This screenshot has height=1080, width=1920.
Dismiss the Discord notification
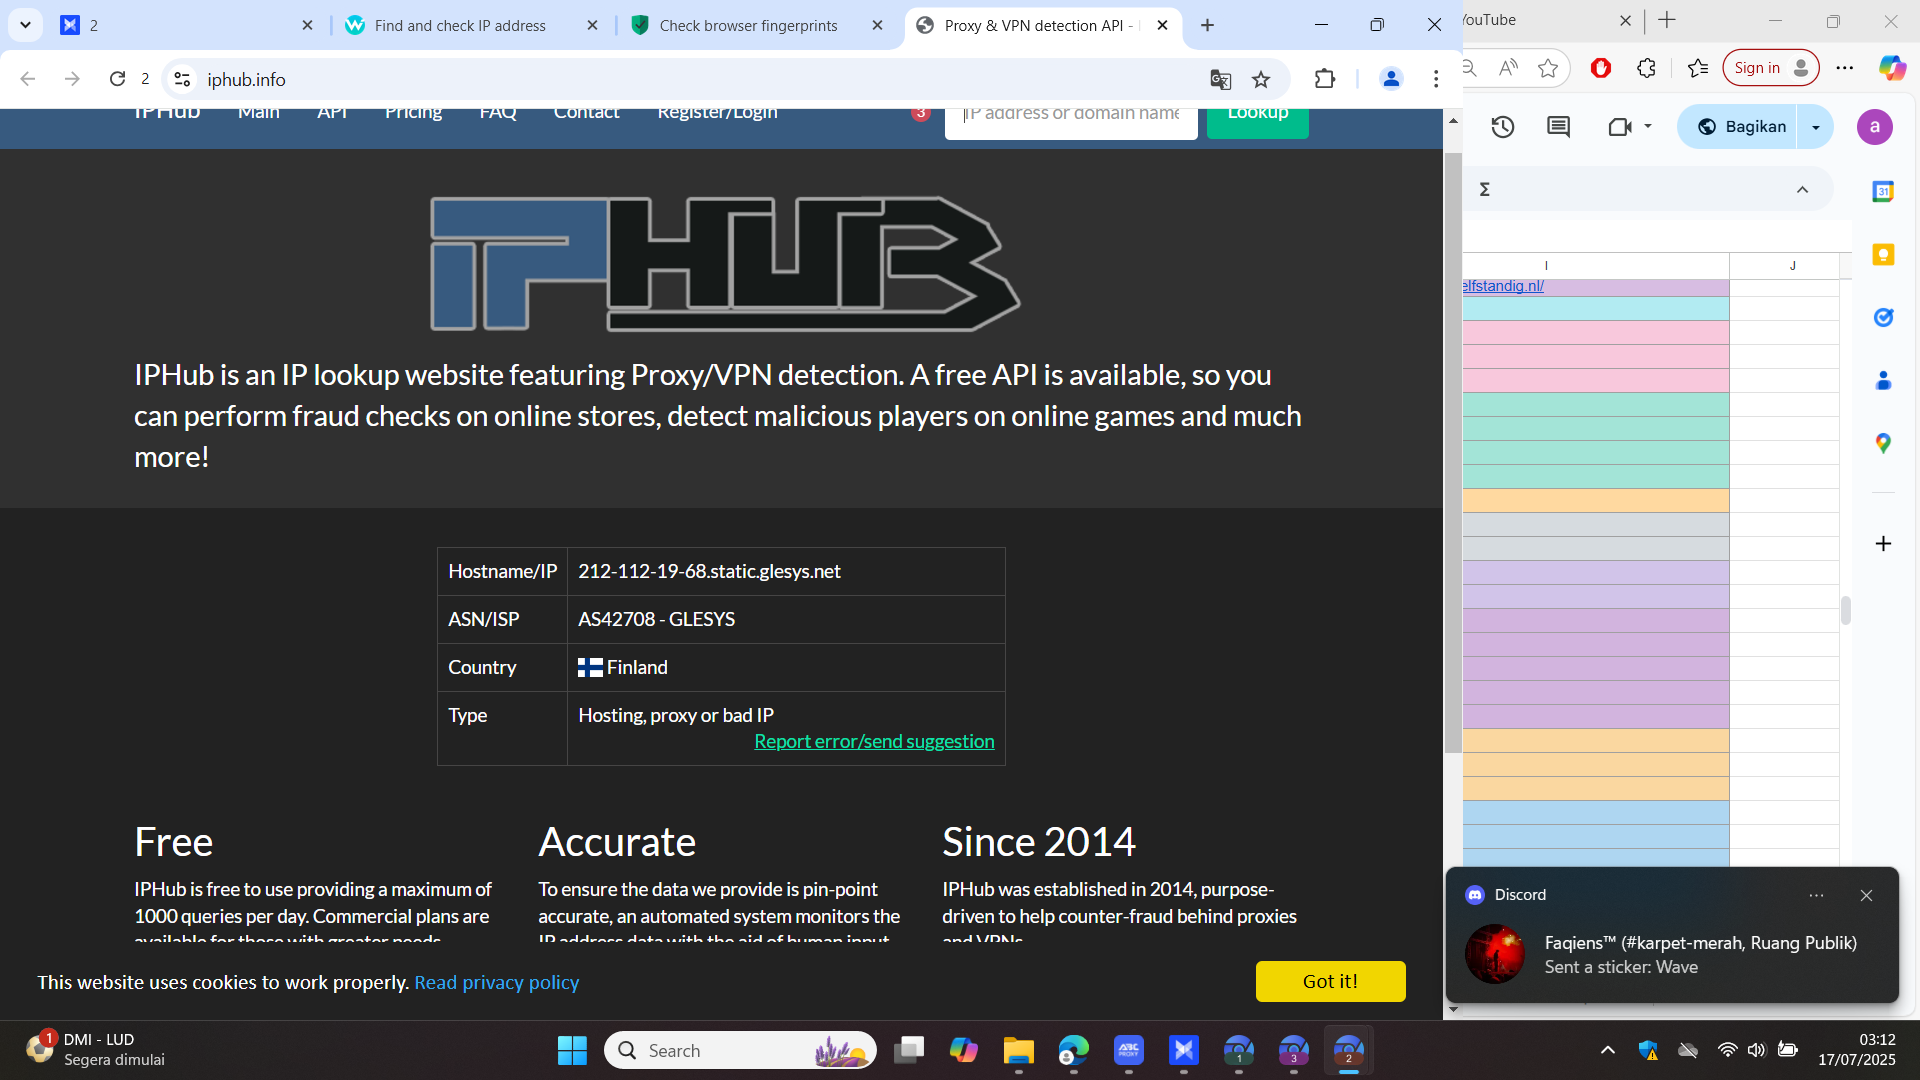coord(1866,895)
